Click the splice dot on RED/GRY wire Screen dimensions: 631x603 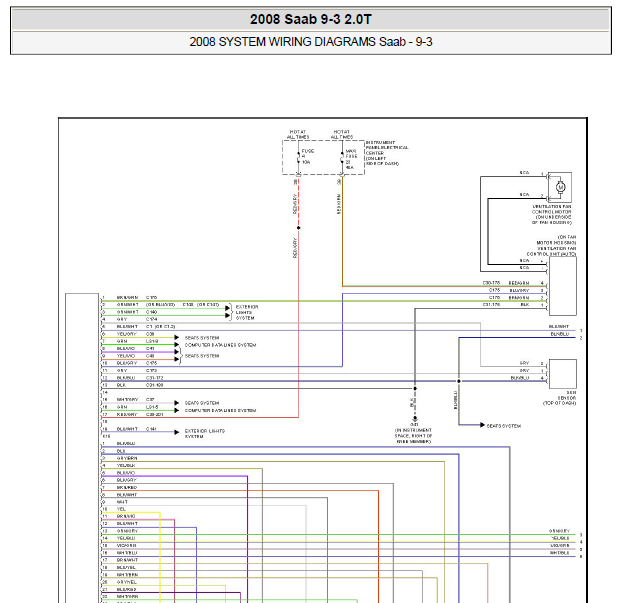(299, 228)
